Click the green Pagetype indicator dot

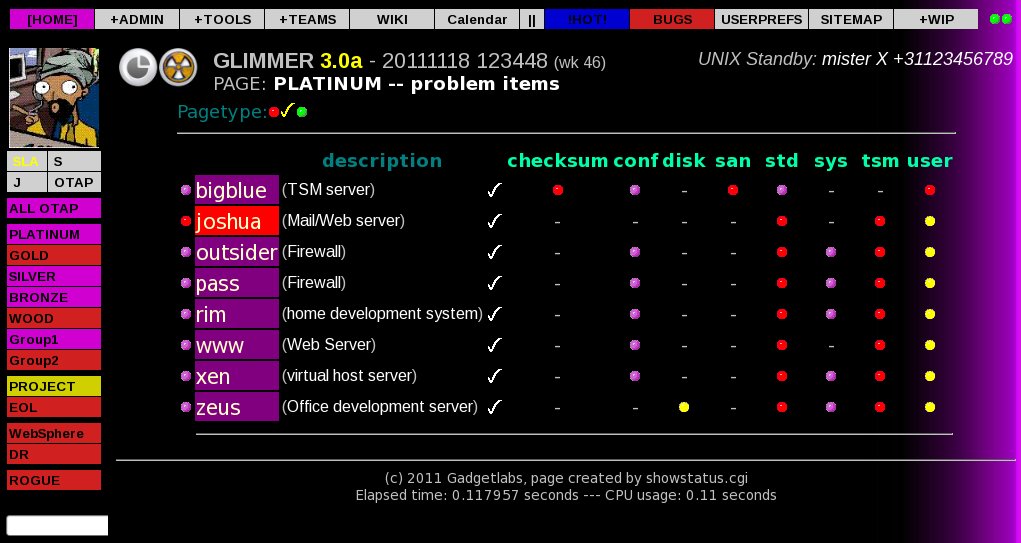302,112
